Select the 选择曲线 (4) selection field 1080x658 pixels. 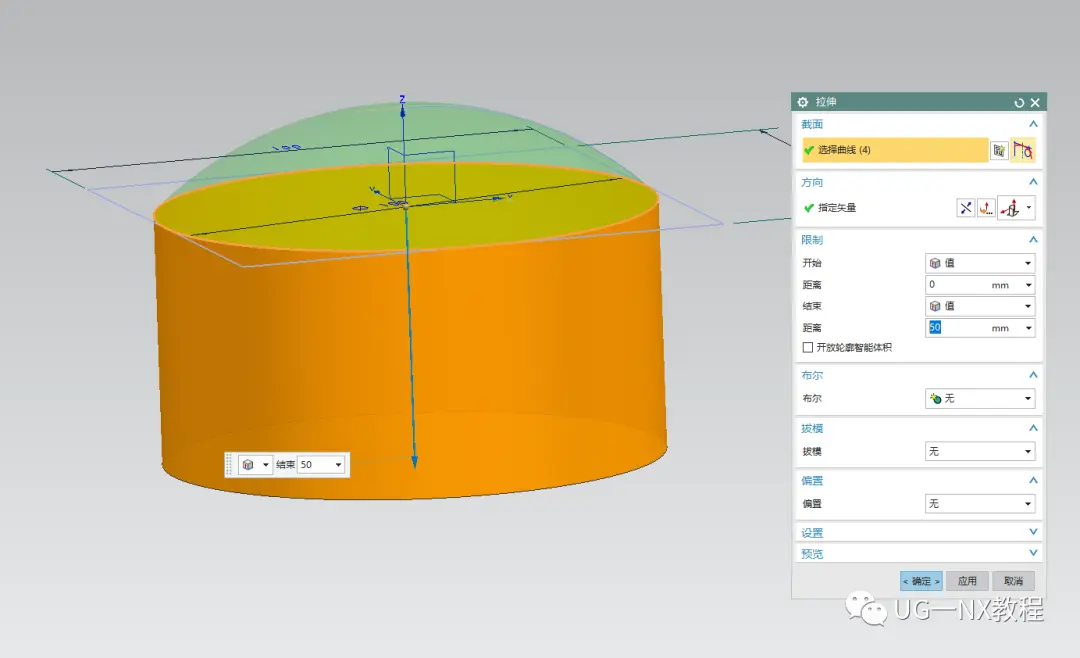click(895, 150)
